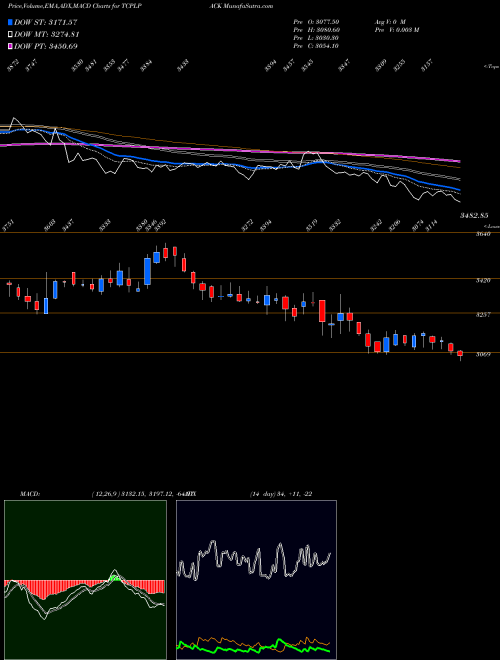Click the 'Pre L: 3030.30' low value

(x=316, y=38)
